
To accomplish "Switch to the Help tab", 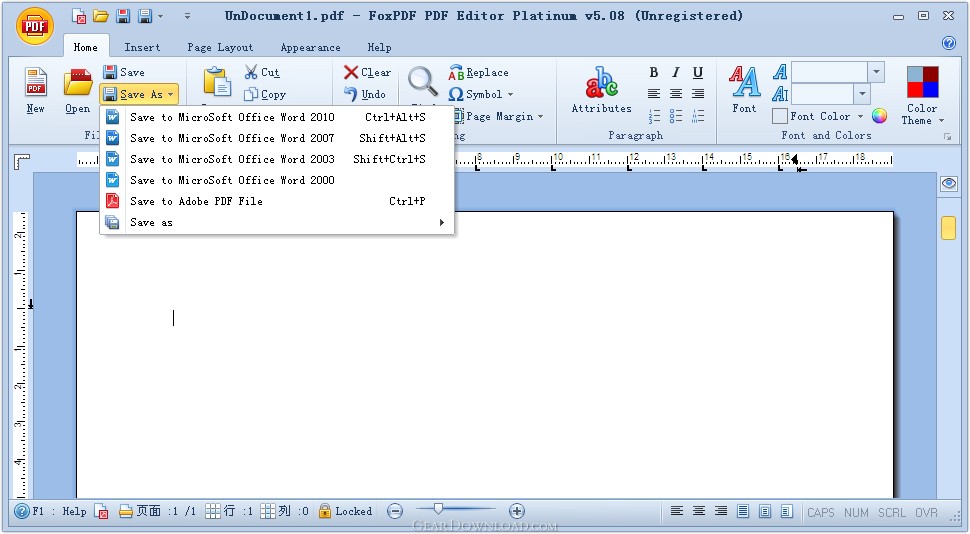I will coord(379,47).
